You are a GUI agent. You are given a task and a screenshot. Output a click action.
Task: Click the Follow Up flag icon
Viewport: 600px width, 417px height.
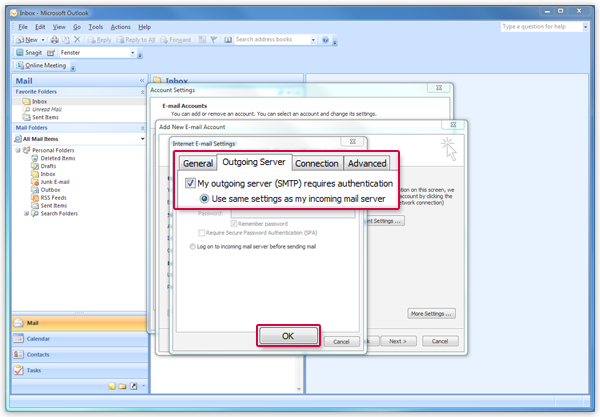tap(214, 39)
